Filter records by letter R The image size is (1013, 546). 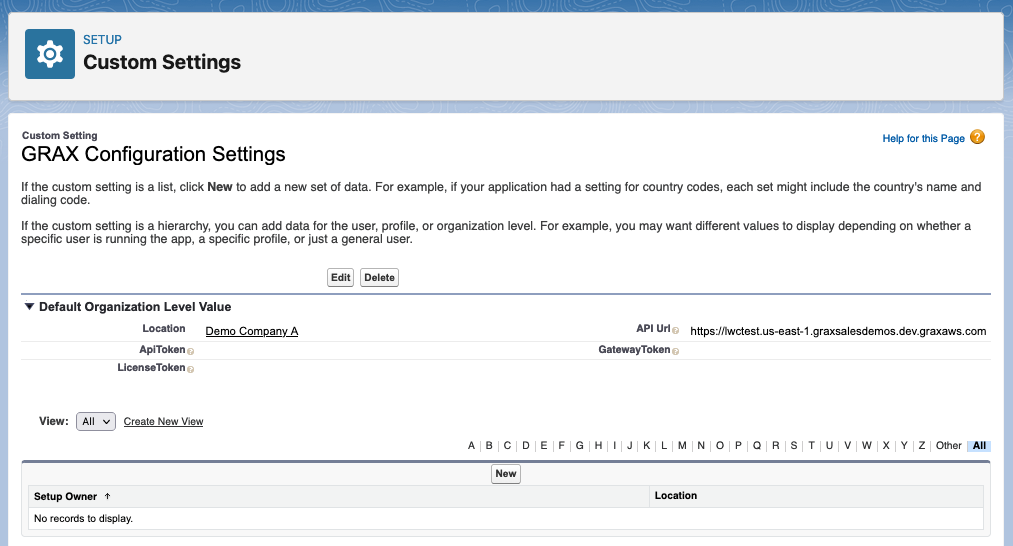[x=776, y=445]
